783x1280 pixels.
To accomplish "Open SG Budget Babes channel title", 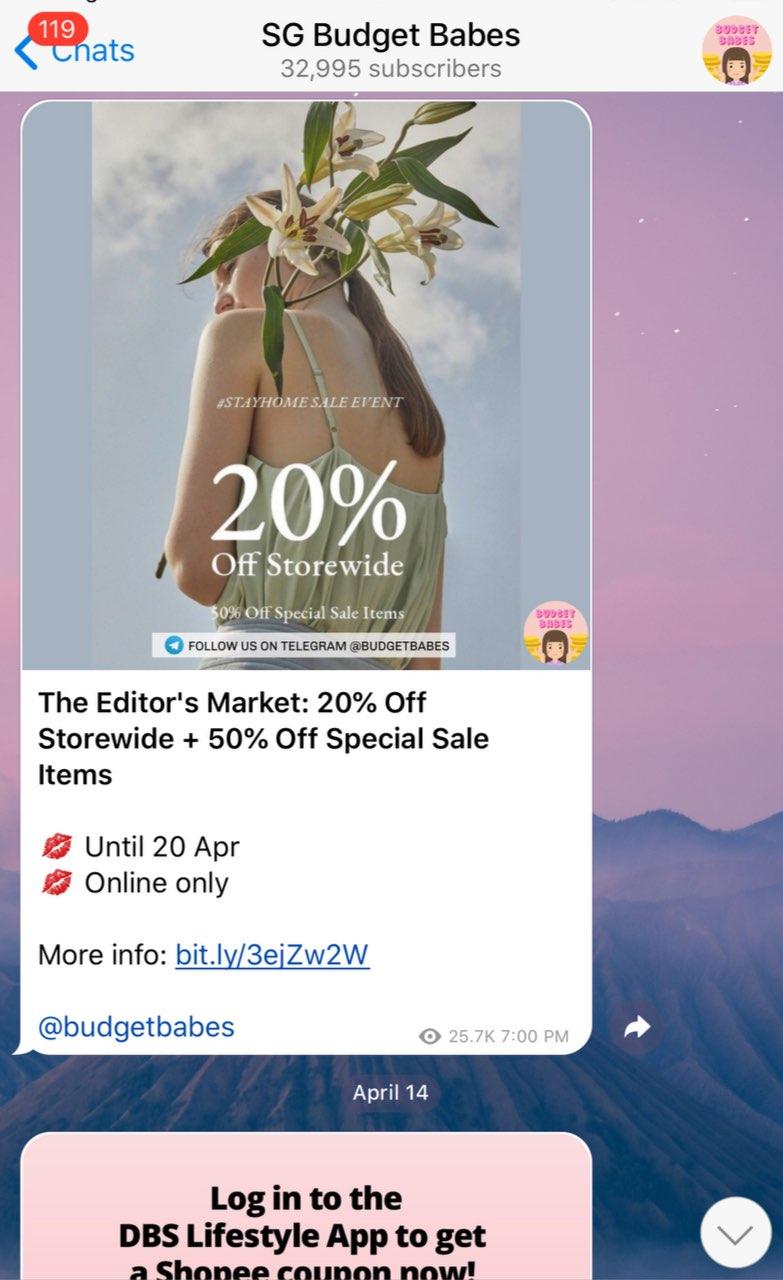I will tap(391, 36).
